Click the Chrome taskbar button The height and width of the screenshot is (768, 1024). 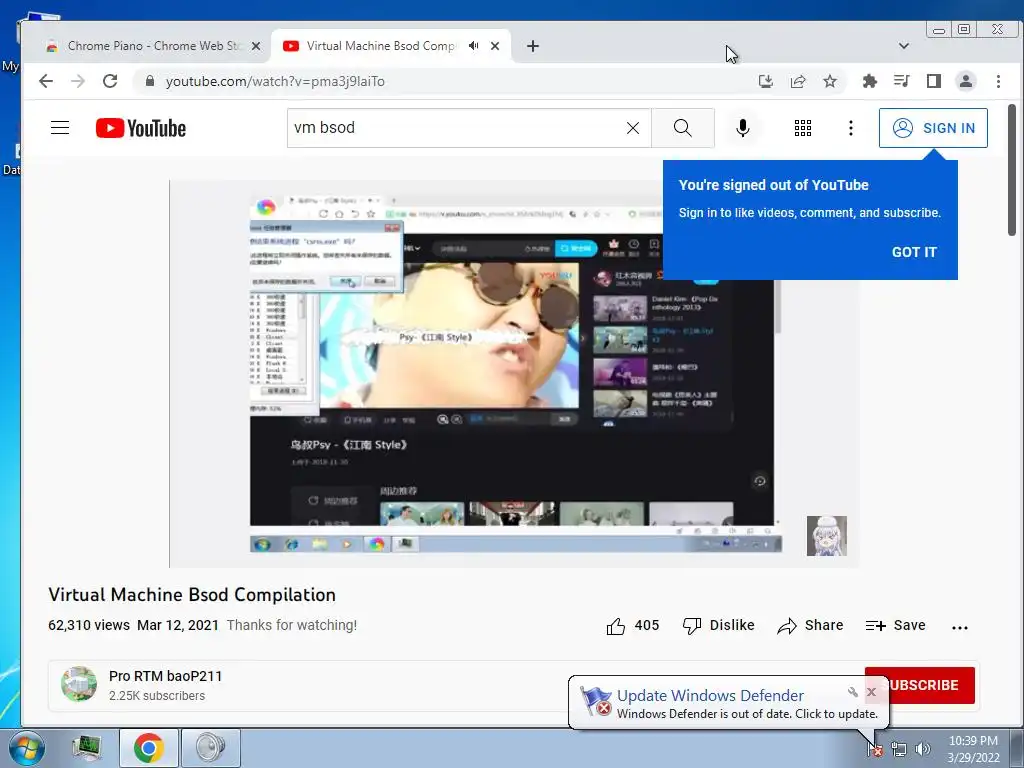point(148,748)
